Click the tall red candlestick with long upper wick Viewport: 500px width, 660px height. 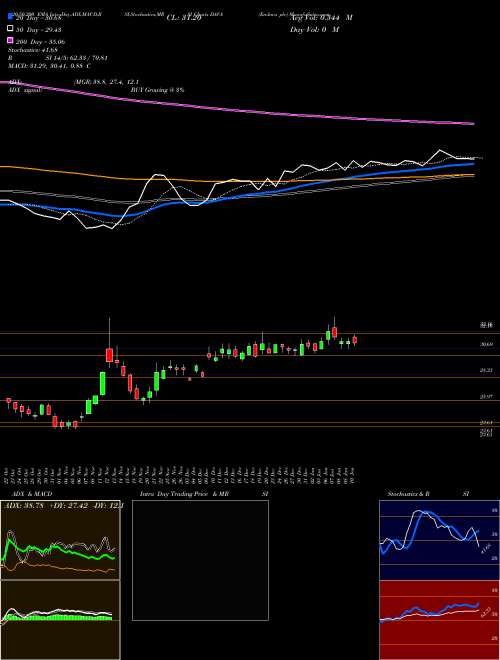point(109,354)
